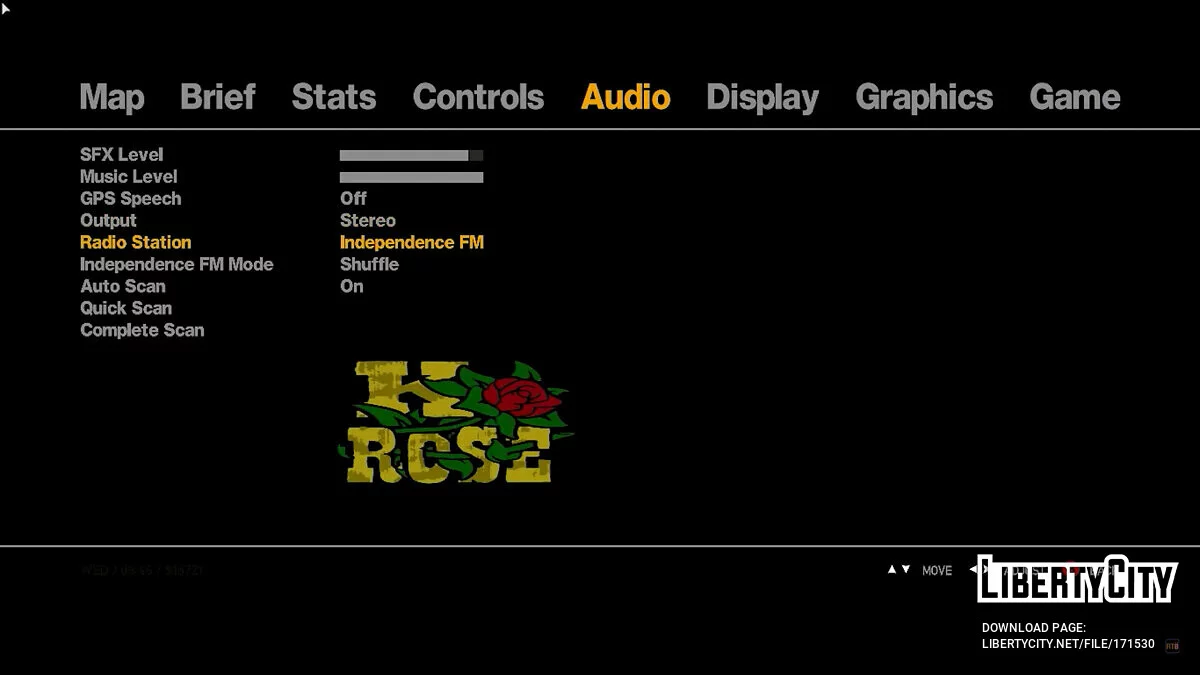Run Quick Scan for music
Image resolution: width=1200 pixels, height=675 pixels.
point(126,309)
